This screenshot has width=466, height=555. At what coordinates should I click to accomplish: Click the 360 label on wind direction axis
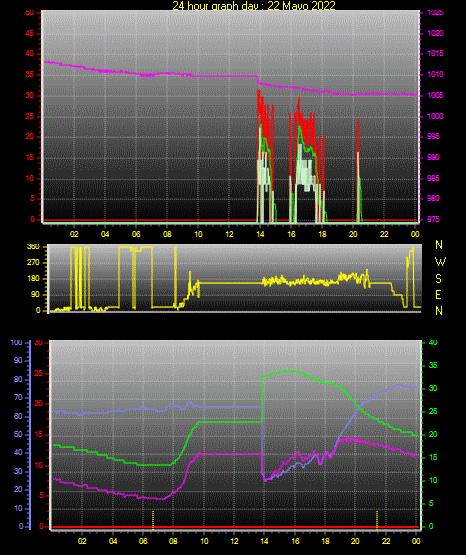click(33, 247)
